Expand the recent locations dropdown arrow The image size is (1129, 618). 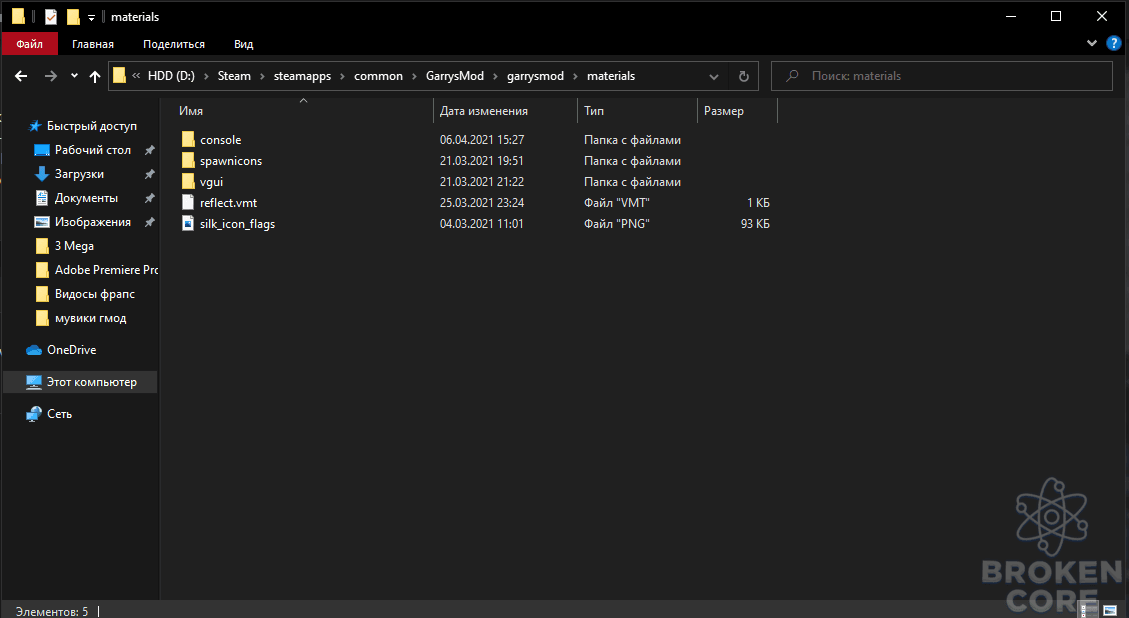pos(74,76)
